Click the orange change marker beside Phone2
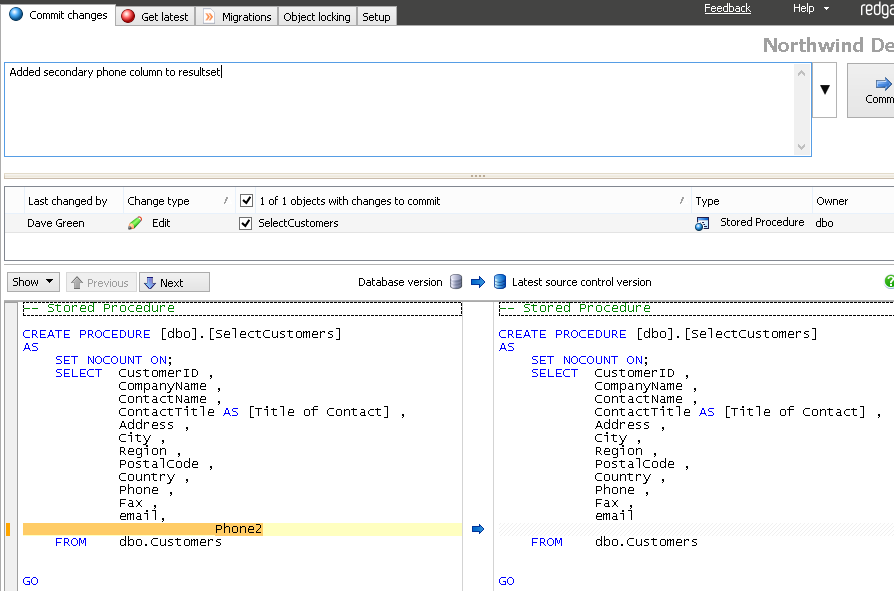The image size is (894, 591). [8, 529]
